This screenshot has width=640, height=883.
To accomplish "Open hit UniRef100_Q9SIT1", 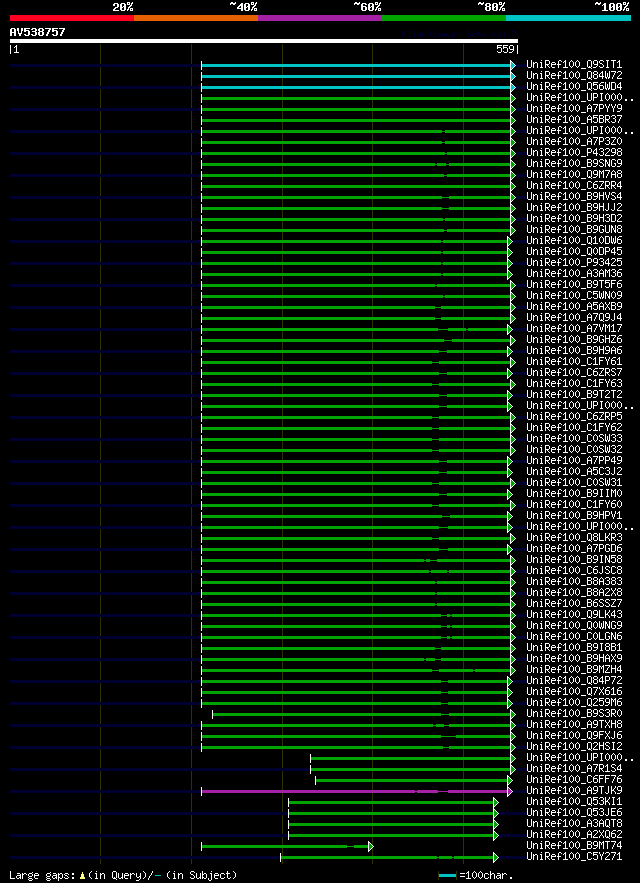I will click(574, 65).
